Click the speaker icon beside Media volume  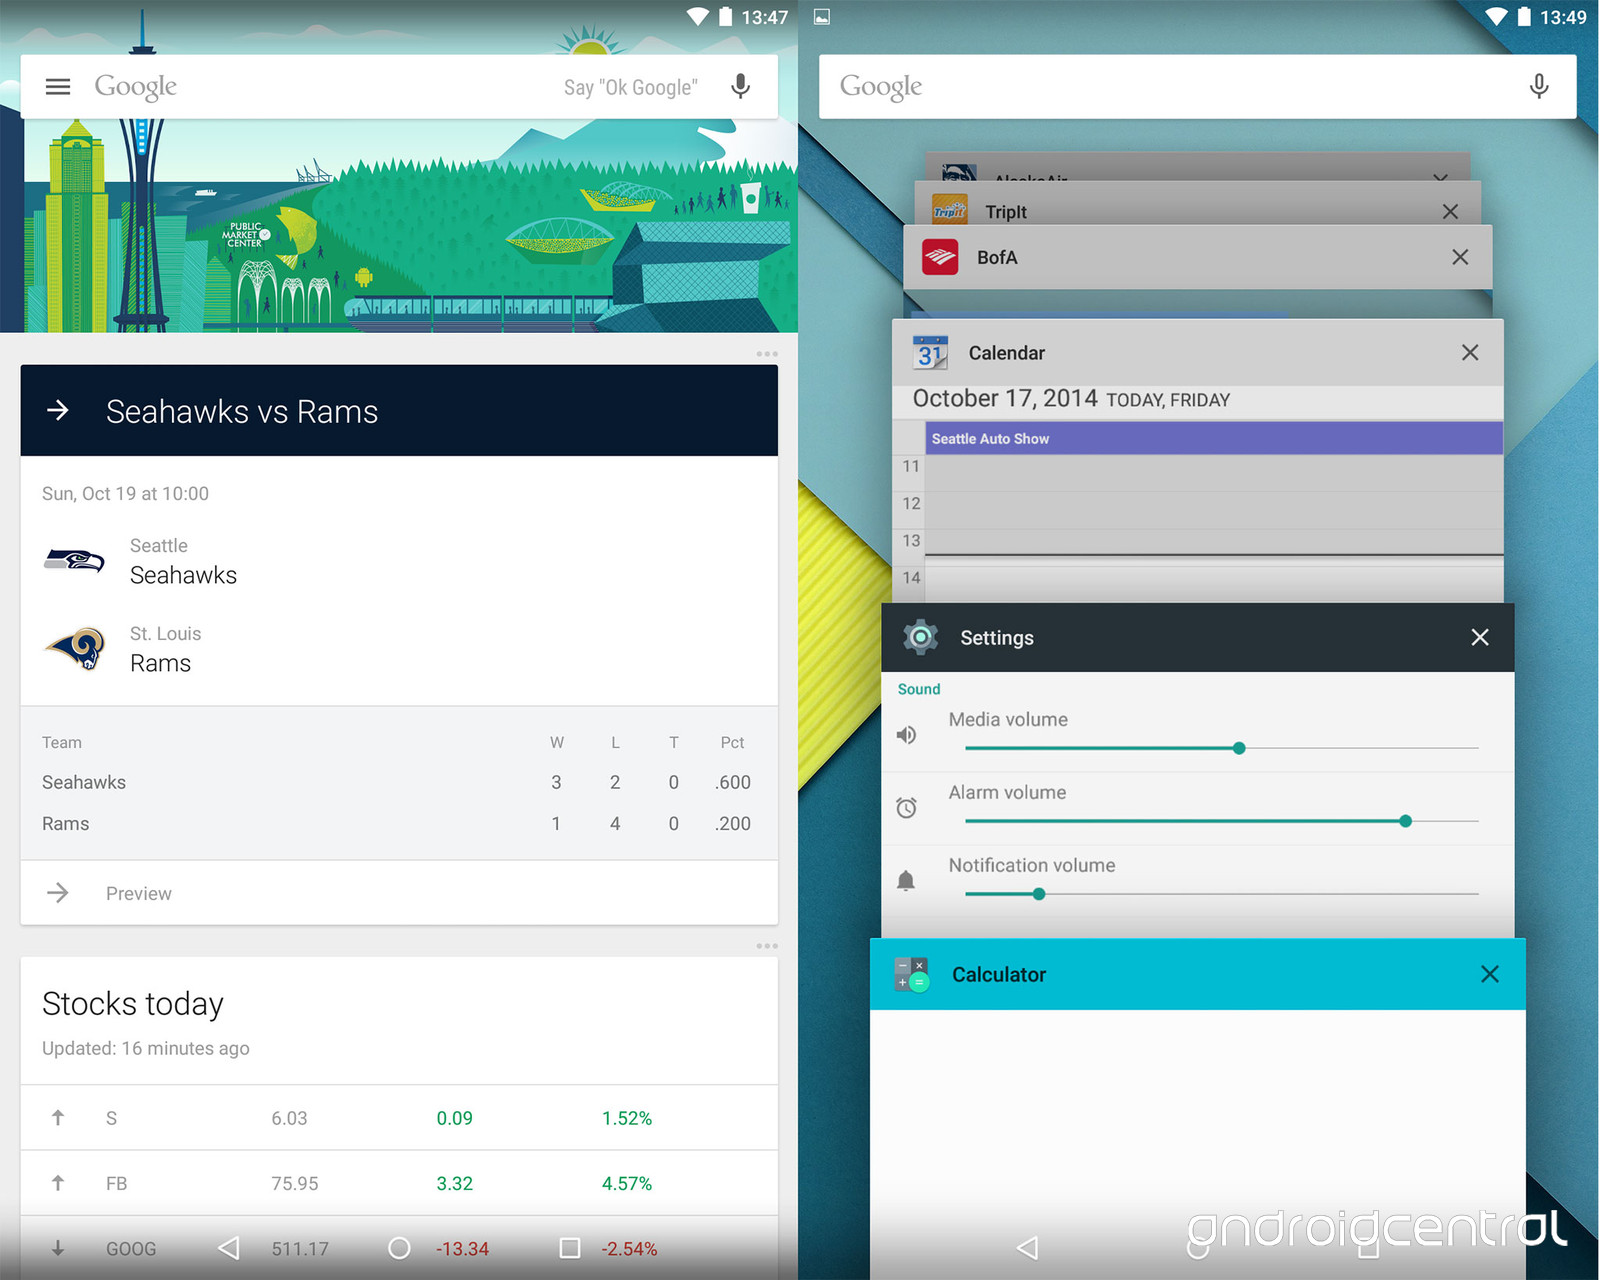[906, 735]
